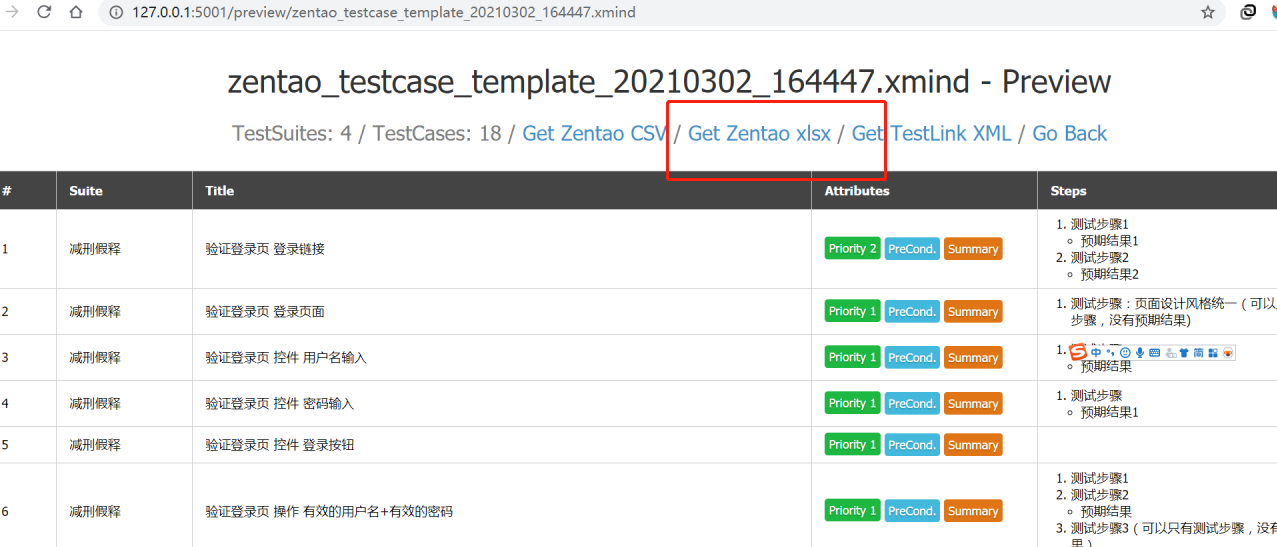Switch Chinese/English mode on the IME bar
The image size is (1277, 547).
tap(1096, 352)
